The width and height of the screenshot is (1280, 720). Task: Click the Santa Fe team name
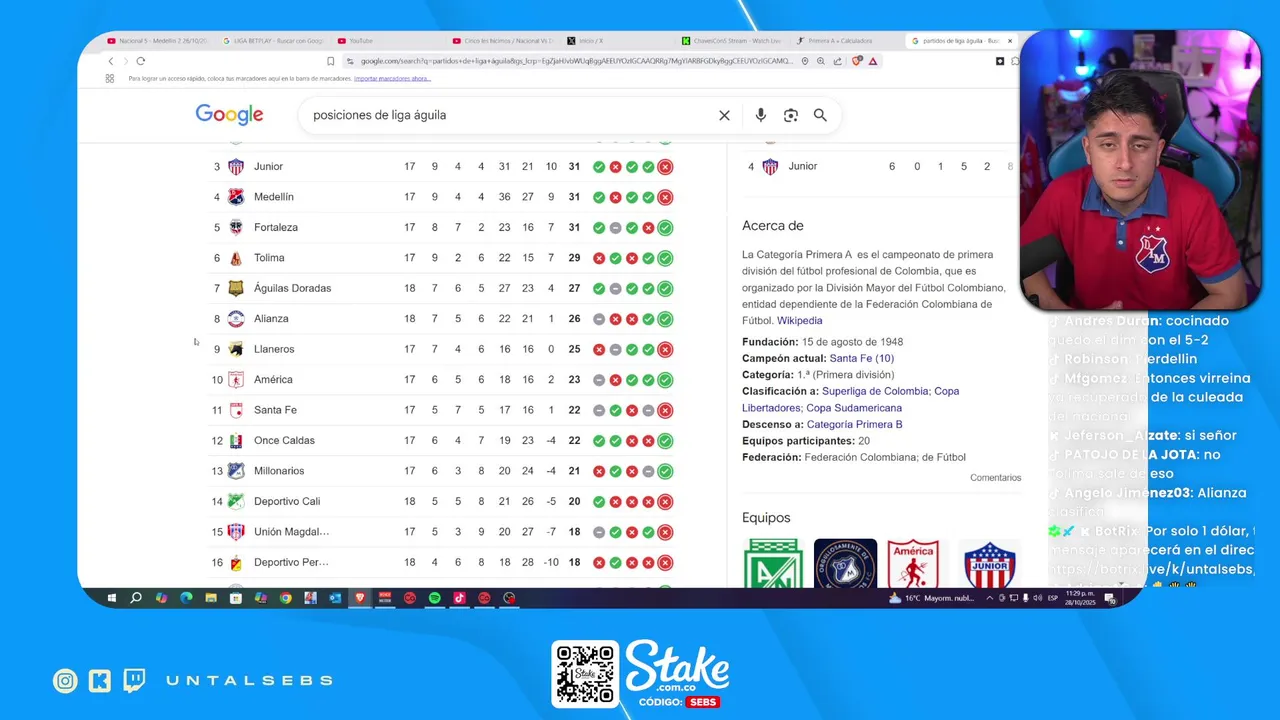coord(275,410)
